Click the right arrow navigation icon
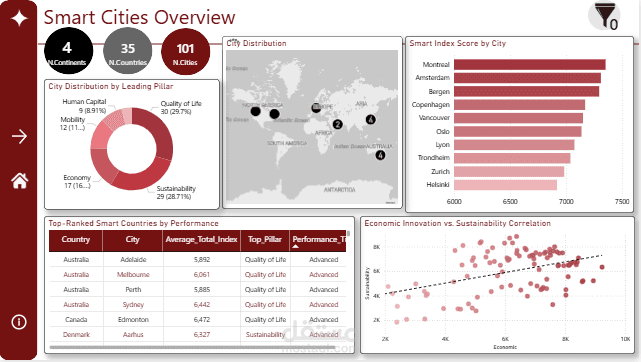 (x=19, y=136)
